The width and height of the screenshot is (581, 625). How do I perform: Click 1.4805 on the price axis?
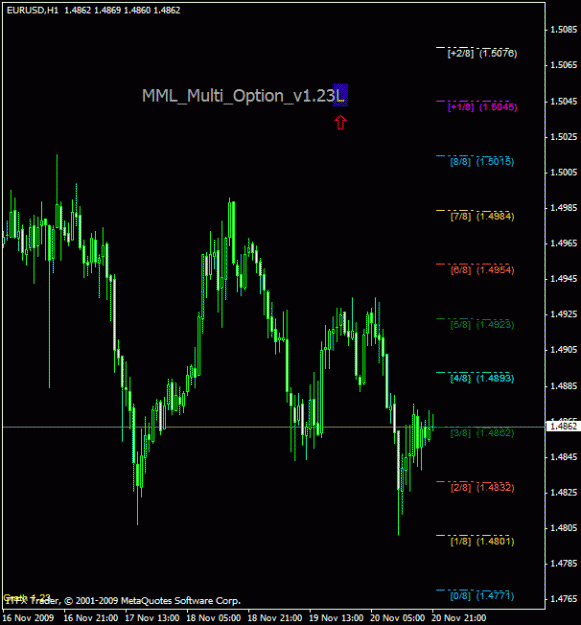[563, 528]
